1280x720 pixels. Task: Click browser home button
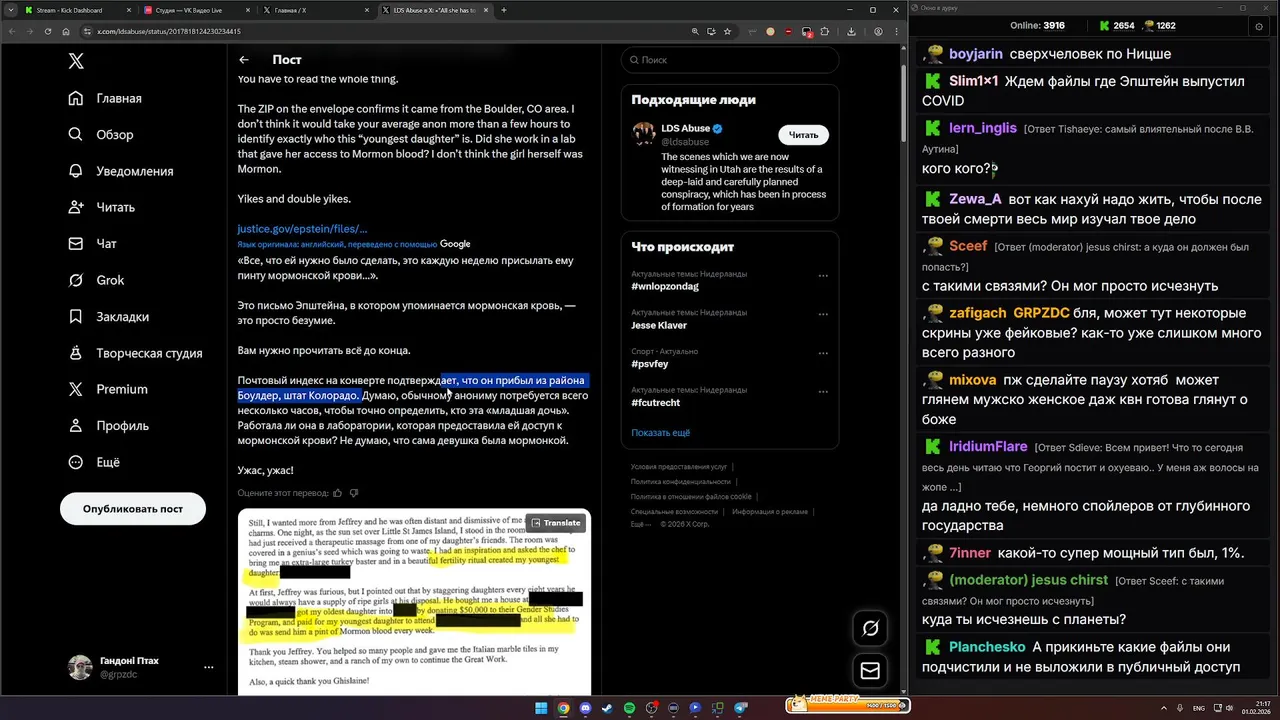click(66, 31)
